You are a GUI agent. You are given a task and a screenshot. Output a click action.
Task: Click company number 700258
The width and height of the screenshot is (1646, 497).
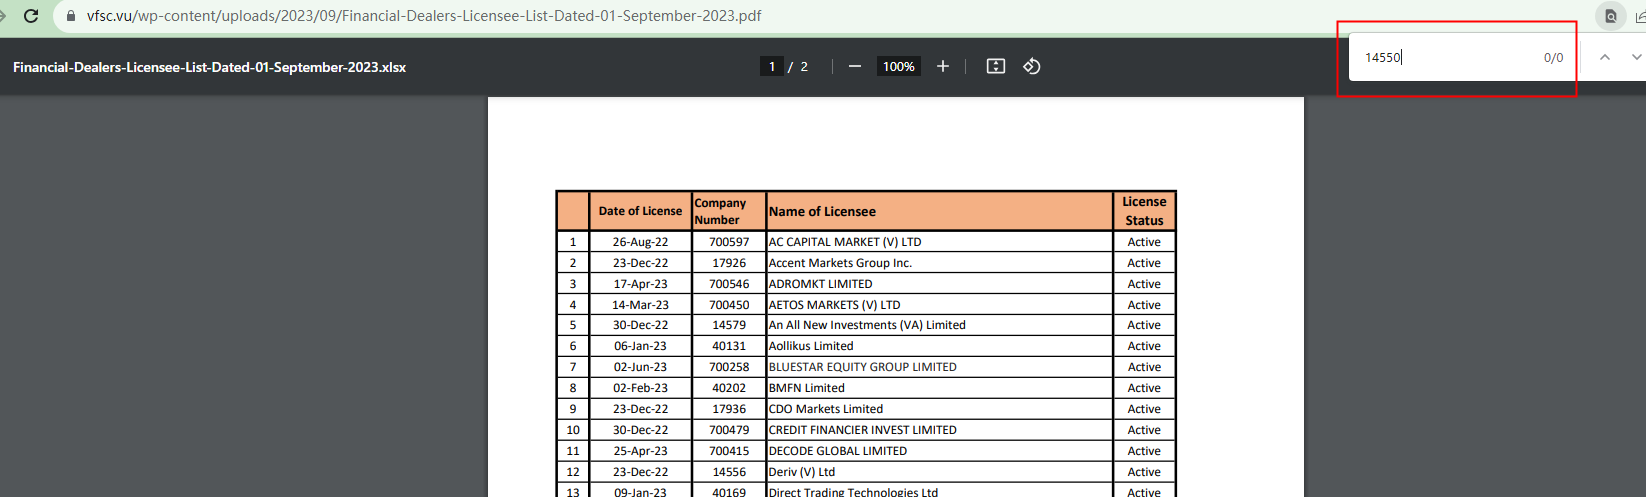pyautogui.click(x=729, y=367)
